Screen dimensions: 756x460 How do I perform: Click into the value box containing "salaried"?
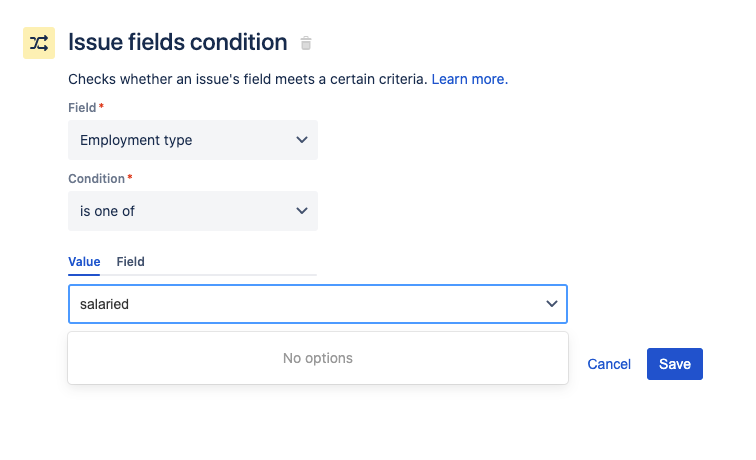point(318,304)
